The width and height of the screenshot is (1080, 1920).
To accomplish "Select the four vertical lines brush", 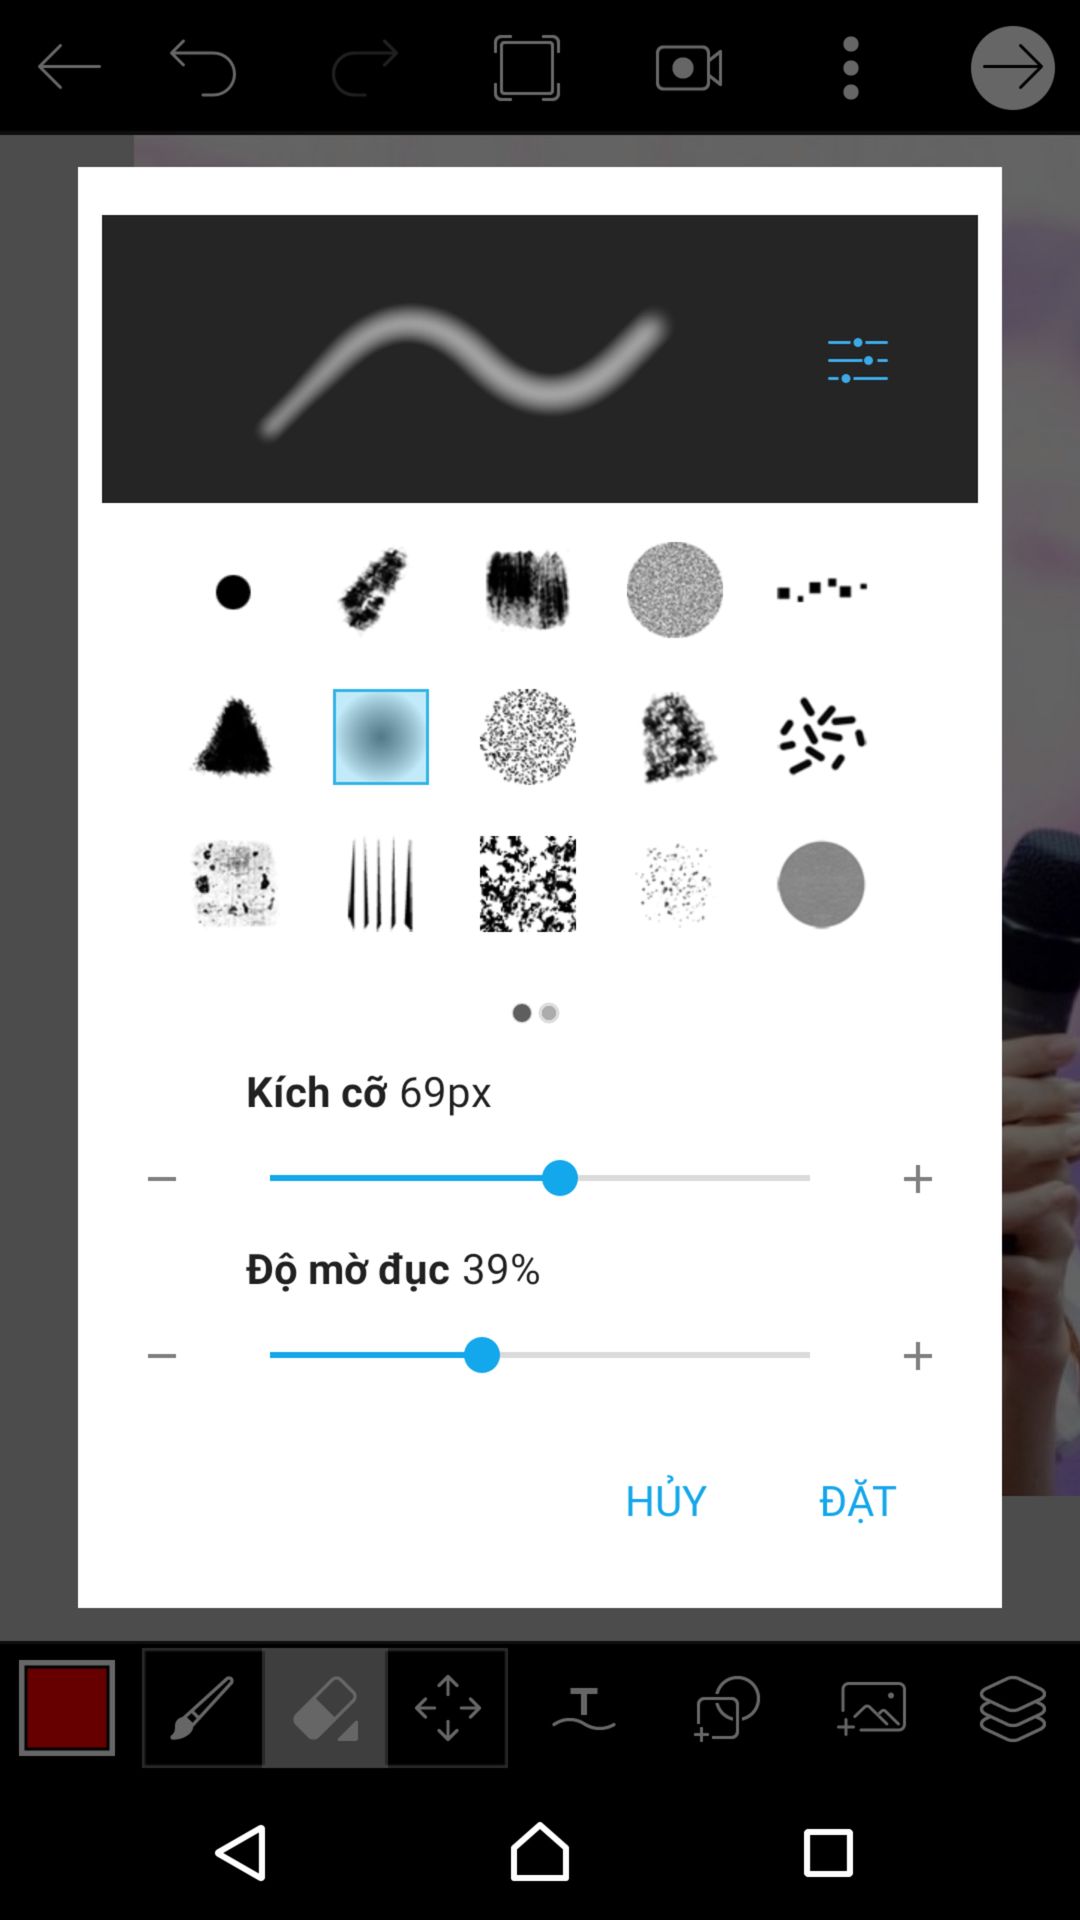I will (x=380, y=884).
